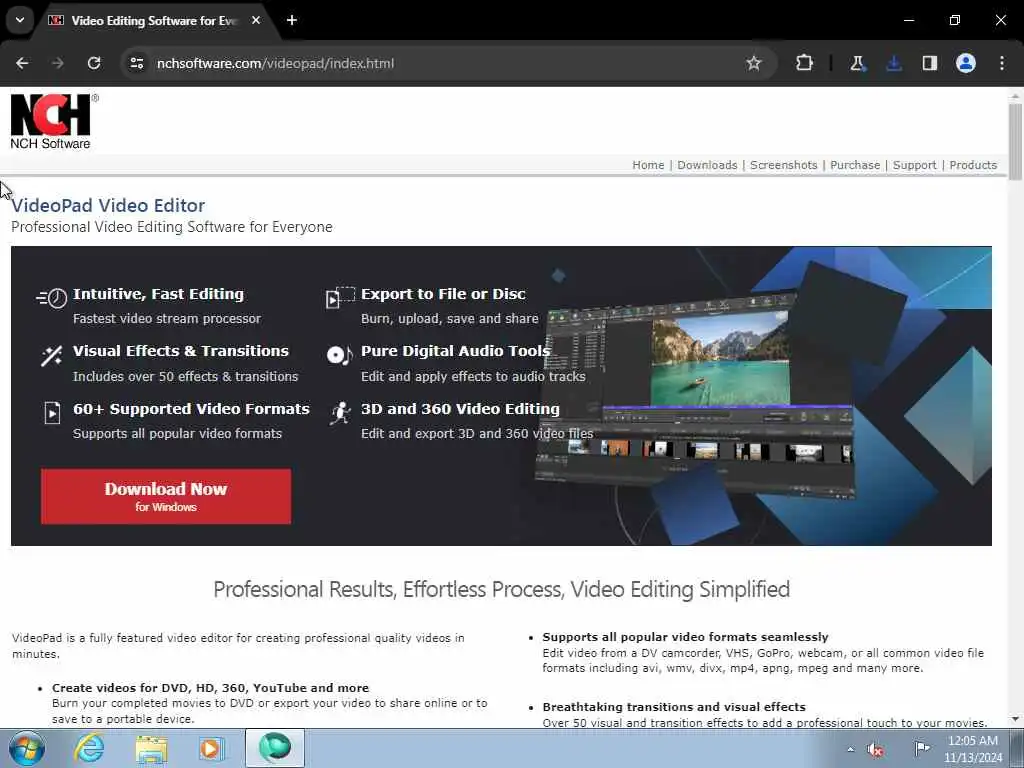This screenshot has height=768, width=1024.
Task: Click the VideoPad application screenshot image
Action: point(694,395)
